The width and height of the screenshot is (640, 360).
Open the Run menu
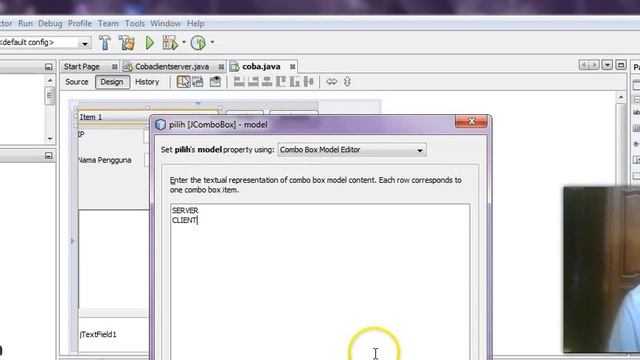pyautogui.click(x=25, y=23)
